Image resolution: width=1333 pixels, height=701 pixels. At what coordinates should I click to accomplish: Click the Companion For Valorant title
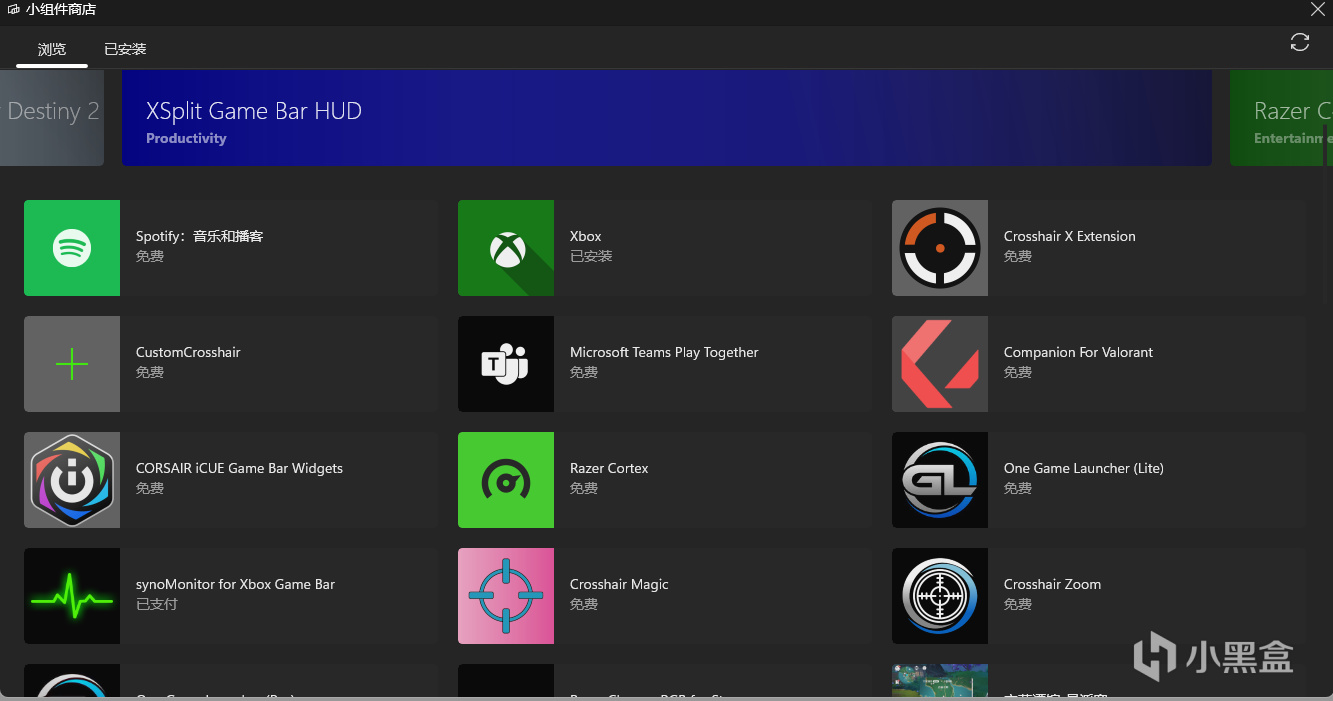coord(1078,353)
